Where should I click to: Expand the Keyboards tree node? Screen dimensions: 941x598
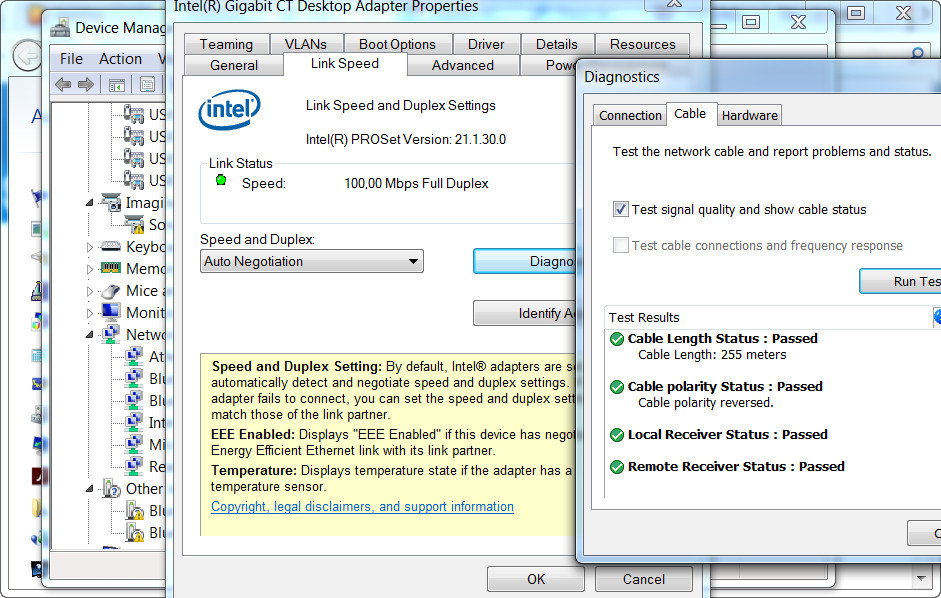89,247
